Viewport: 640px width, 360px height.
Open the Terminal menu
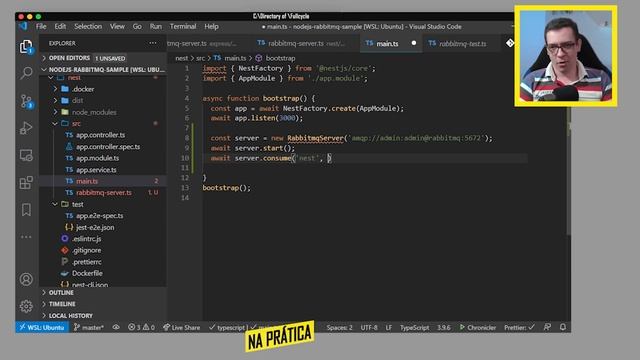pyautogui.click(x=183, y=27)
